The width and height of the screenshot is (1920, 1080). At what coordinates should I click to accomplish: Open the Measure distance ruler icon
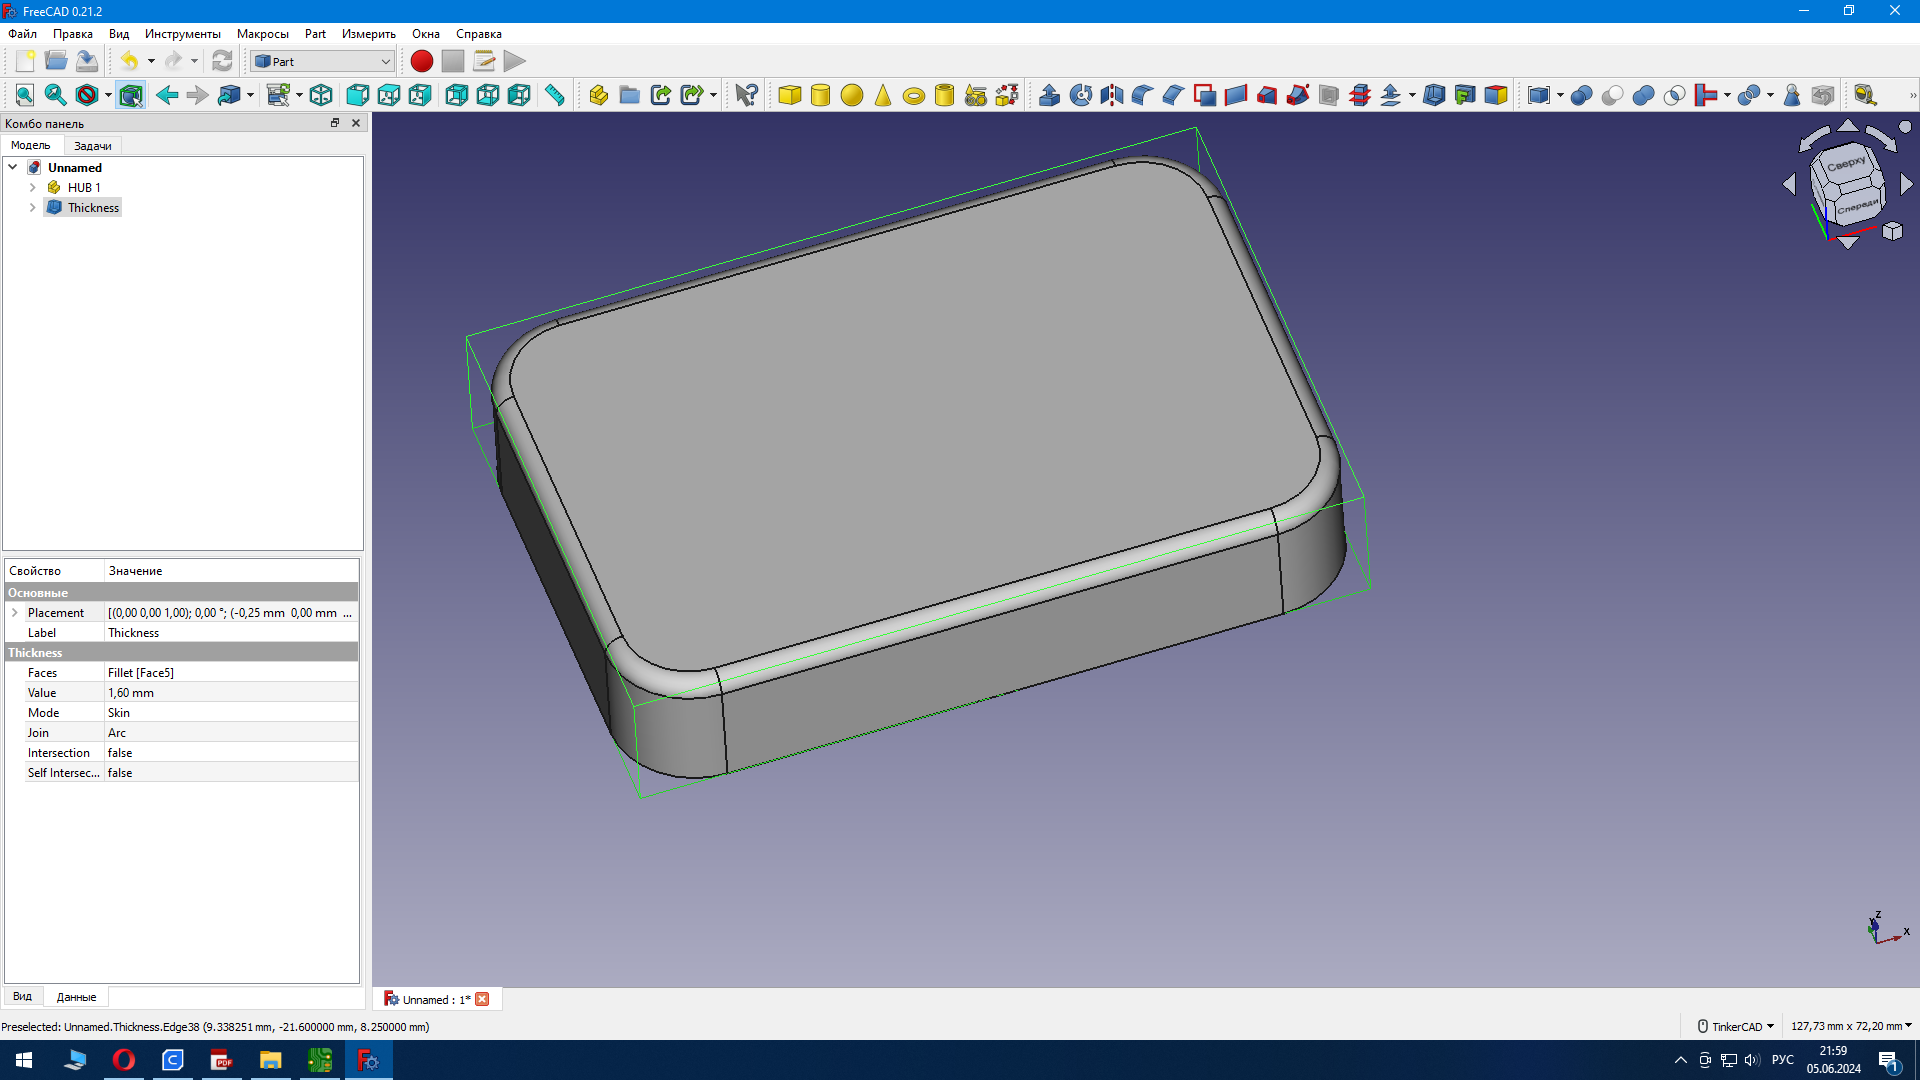pyautogui.click(x=554, y=95)
